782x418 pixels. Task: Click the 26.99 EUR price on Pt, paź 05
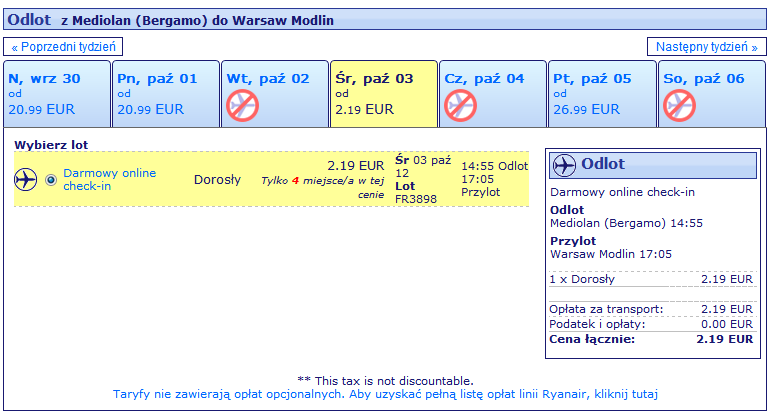click(586, 109)
